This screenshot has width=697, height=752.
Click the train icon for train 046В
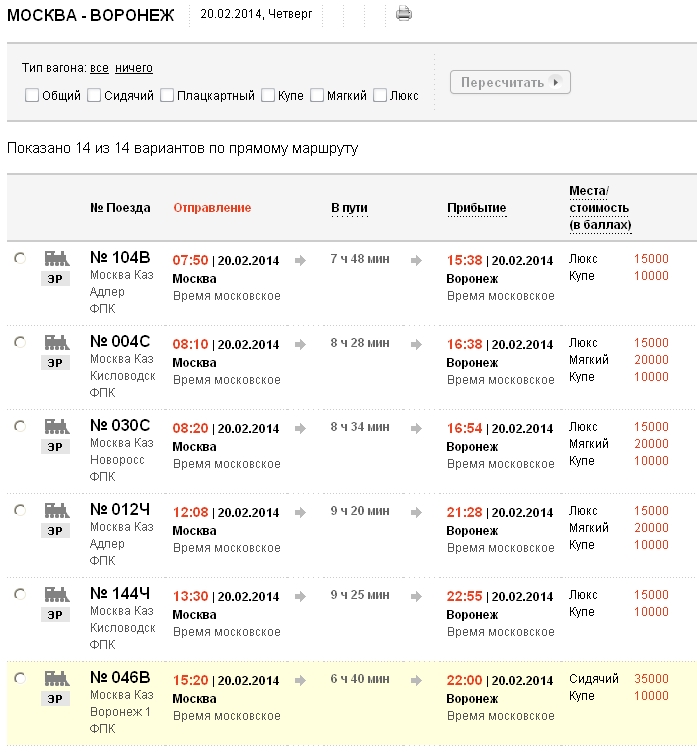(56, 678)
